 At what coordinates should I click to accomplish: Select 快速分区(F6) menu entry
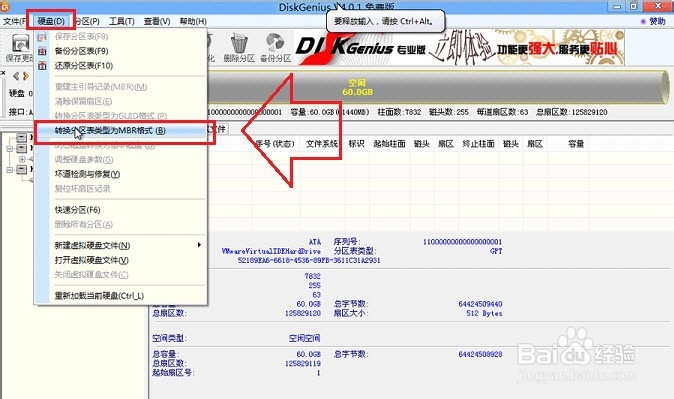pos(77,210)
